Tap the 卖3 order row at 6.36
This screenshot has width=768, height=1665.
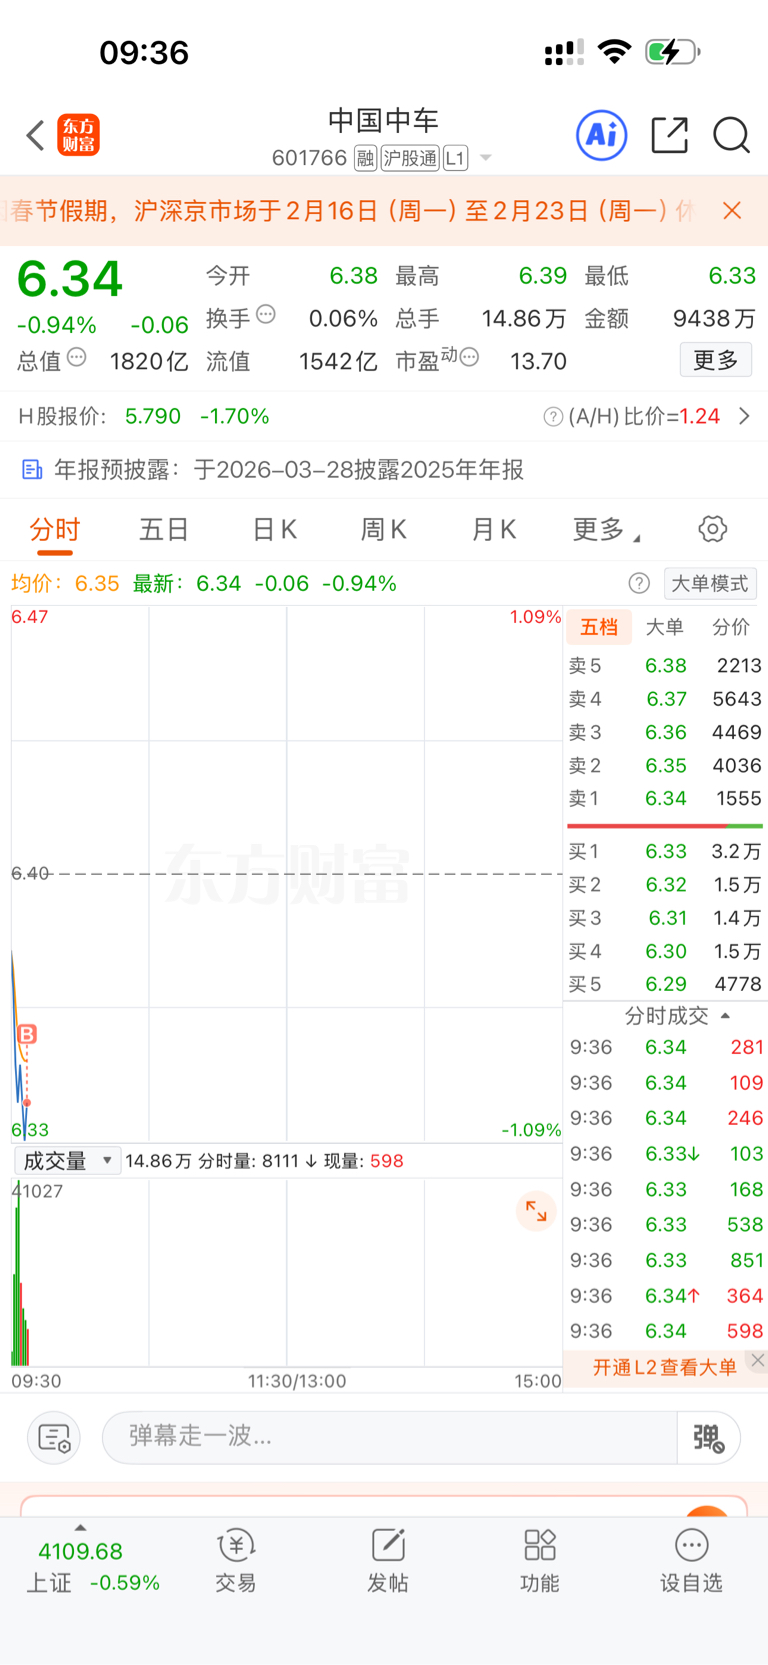pos(665,732)
